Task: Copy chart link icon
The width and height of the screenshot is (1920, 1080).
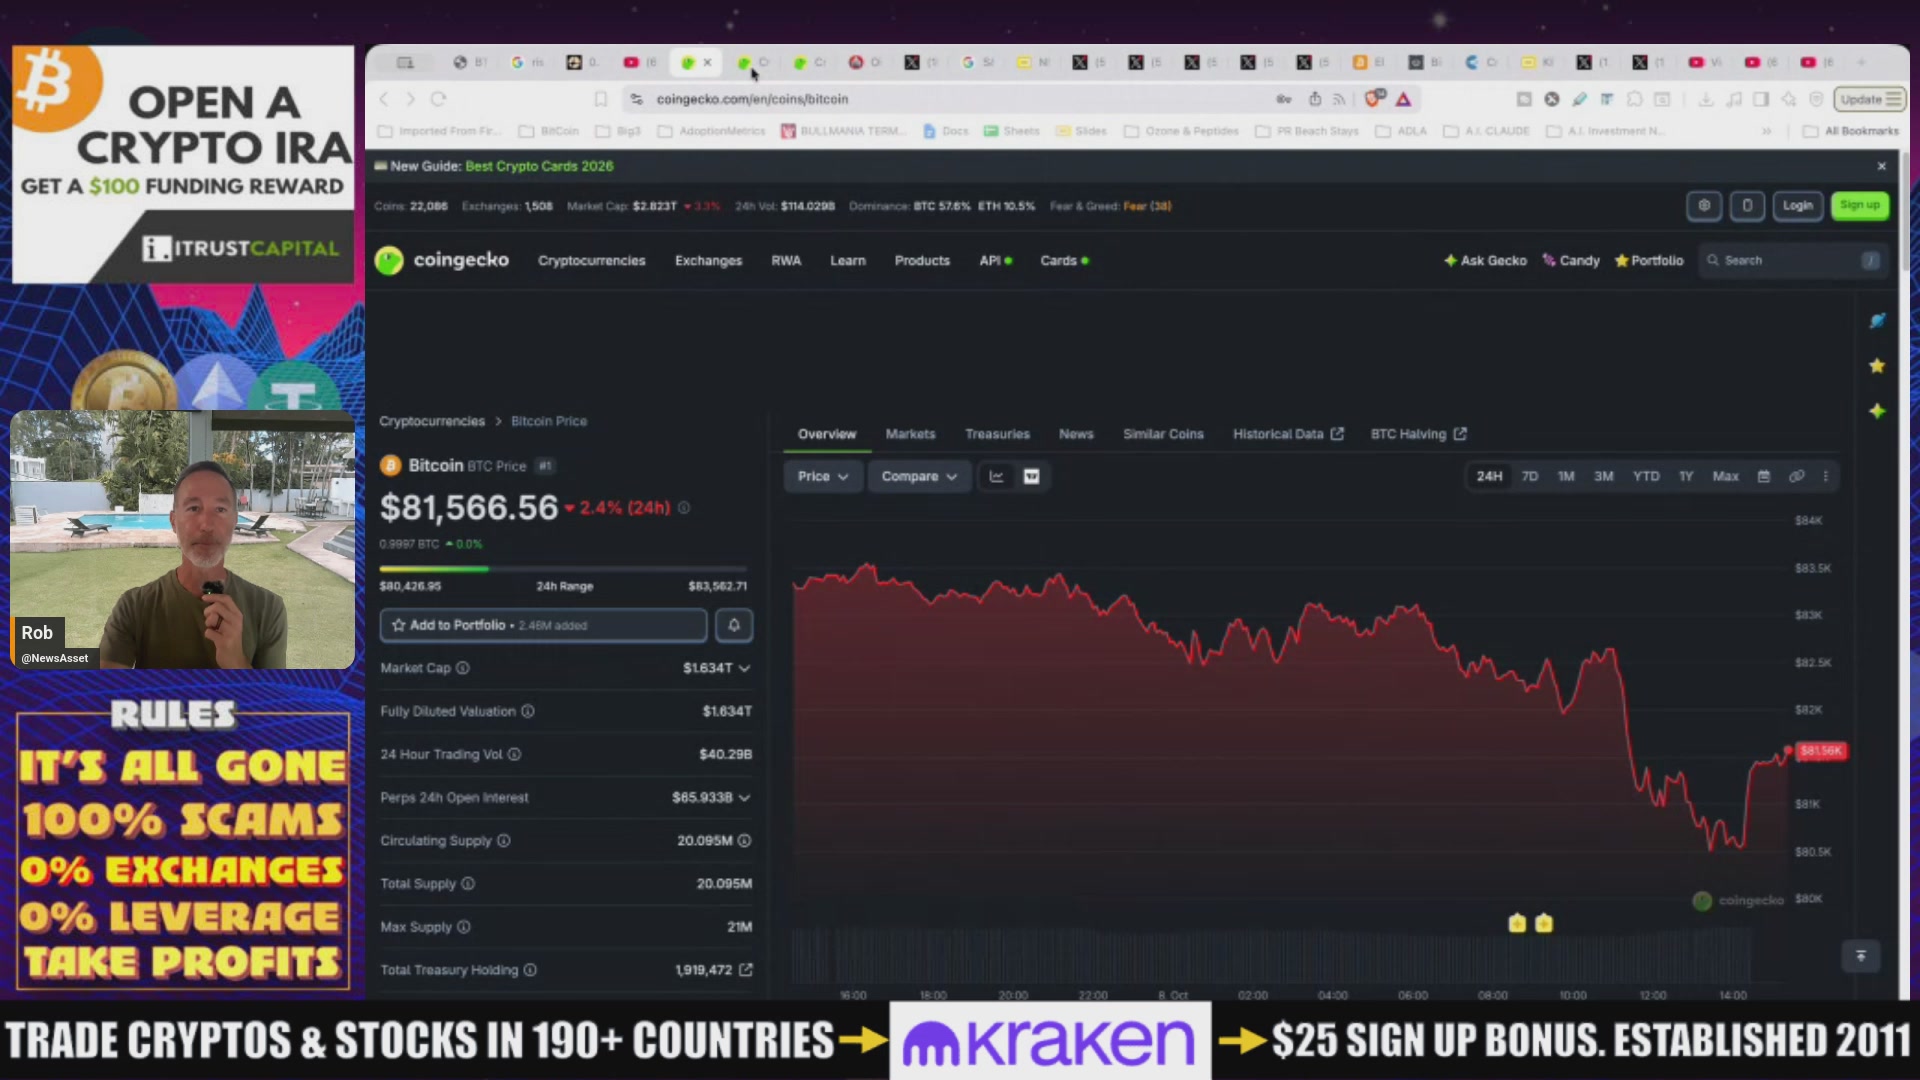Action: (1797, 476)
